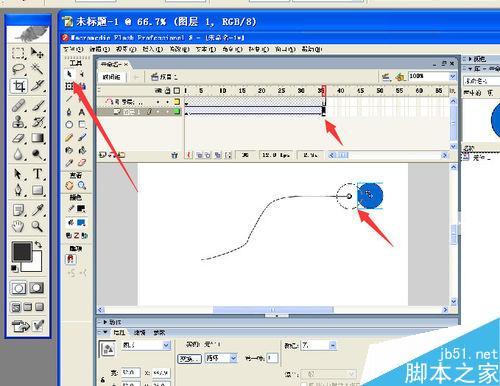Image resolution: width=500 pixels, height=386 pixels.
Task: Toggle the guide layer outline yellow square
Action: tap(177, 101)
